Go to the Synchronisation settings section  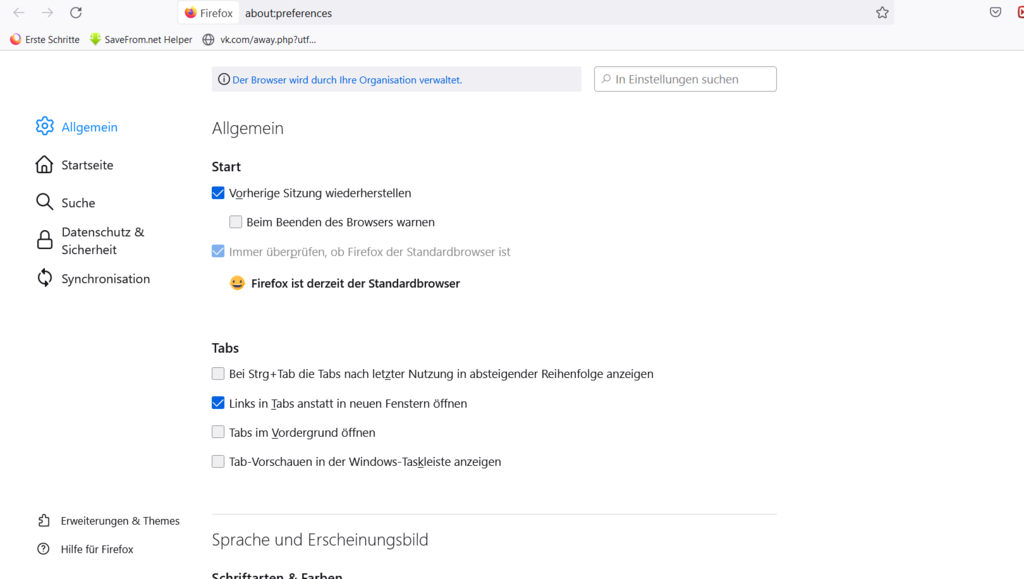[105, 279]
